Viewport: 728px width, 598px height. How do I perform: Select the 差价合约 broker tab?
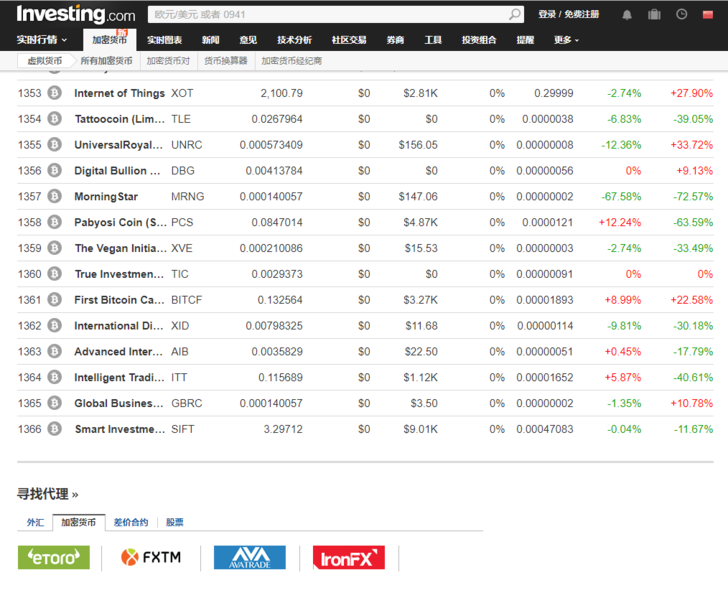point(130,522)
